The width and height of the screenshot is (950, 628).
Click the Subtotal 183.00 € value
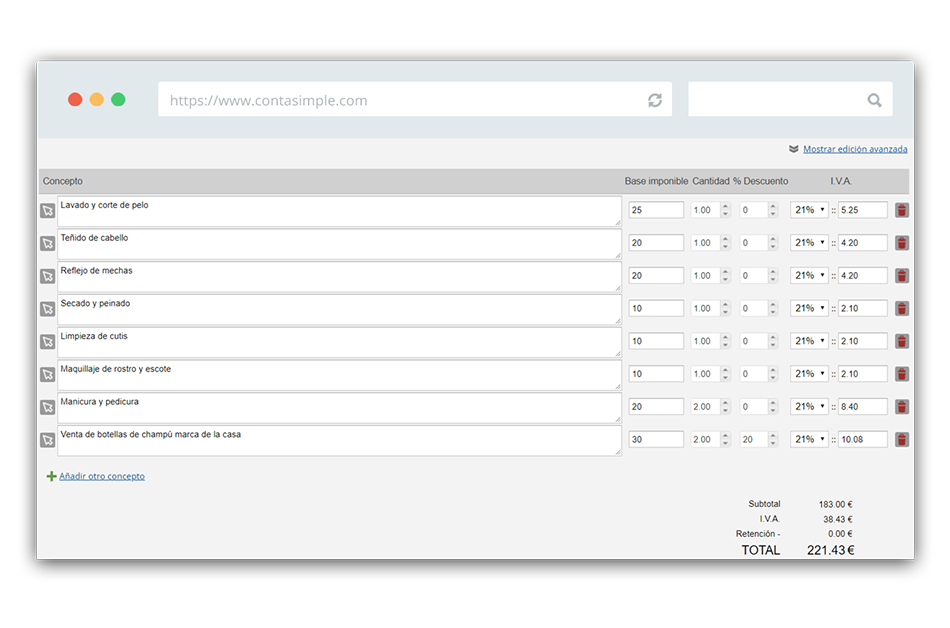pos(835,504)
